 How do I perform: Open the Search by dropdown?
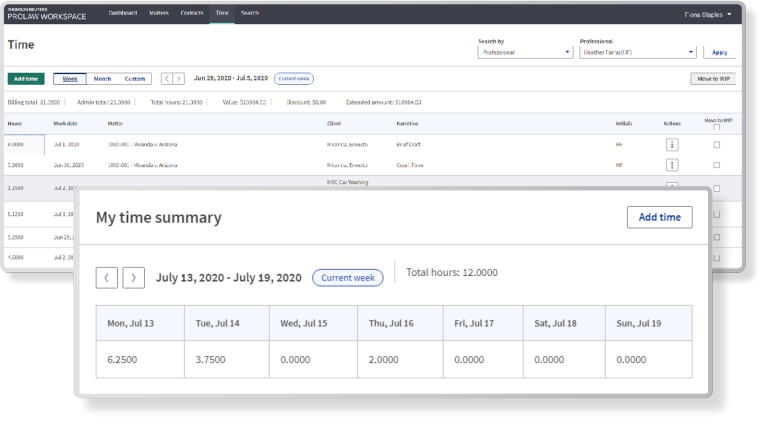coord(525,52)
